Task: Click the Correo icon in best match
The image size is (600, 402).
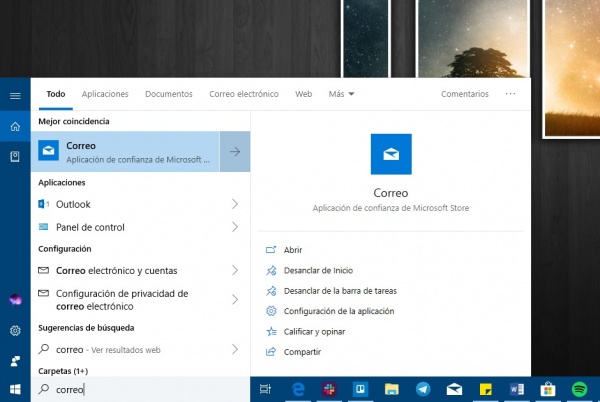Action: click(x=49, y=151)
